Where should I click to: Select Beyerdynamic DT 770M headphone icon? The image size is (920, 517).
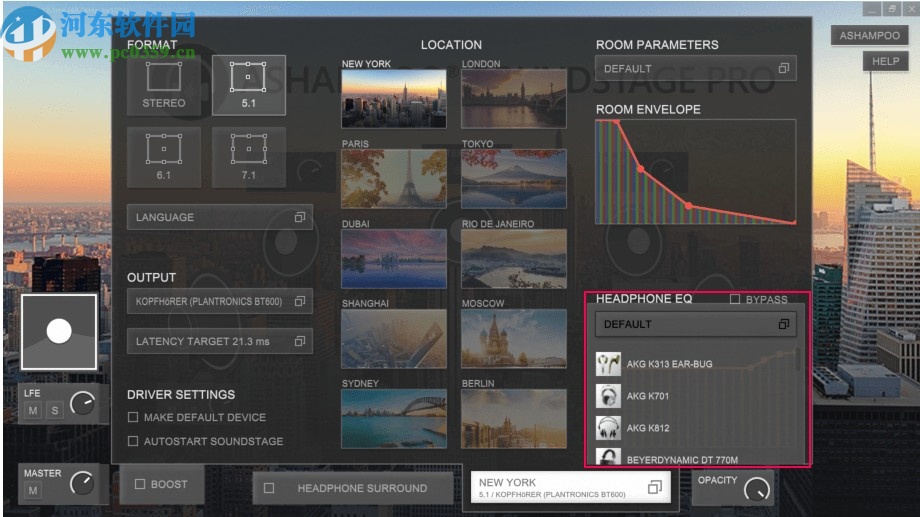point(608,457)
